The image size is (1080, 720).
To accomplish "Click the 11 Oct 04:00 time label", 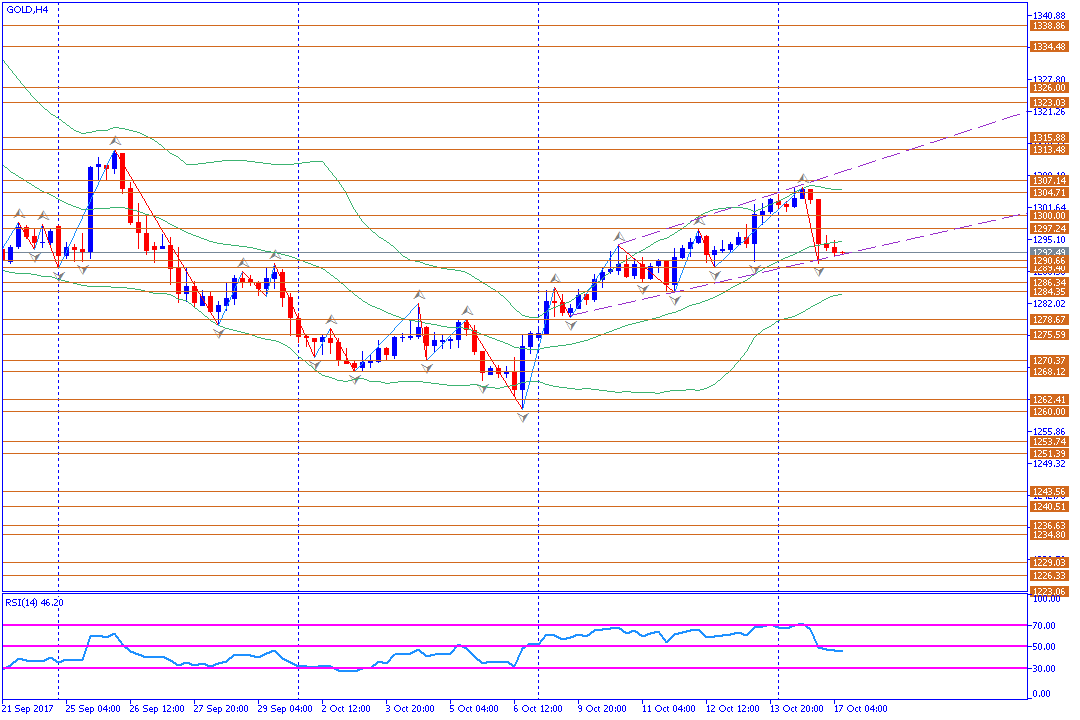I will pos(669,708).
